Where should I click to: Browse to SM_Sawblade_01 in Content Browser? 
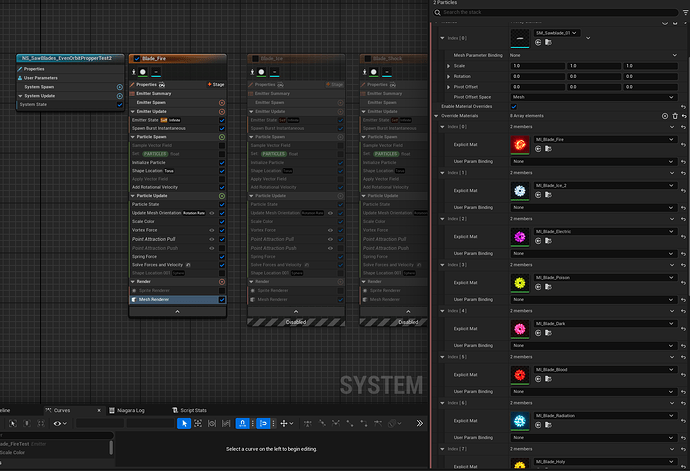point(548,43)
